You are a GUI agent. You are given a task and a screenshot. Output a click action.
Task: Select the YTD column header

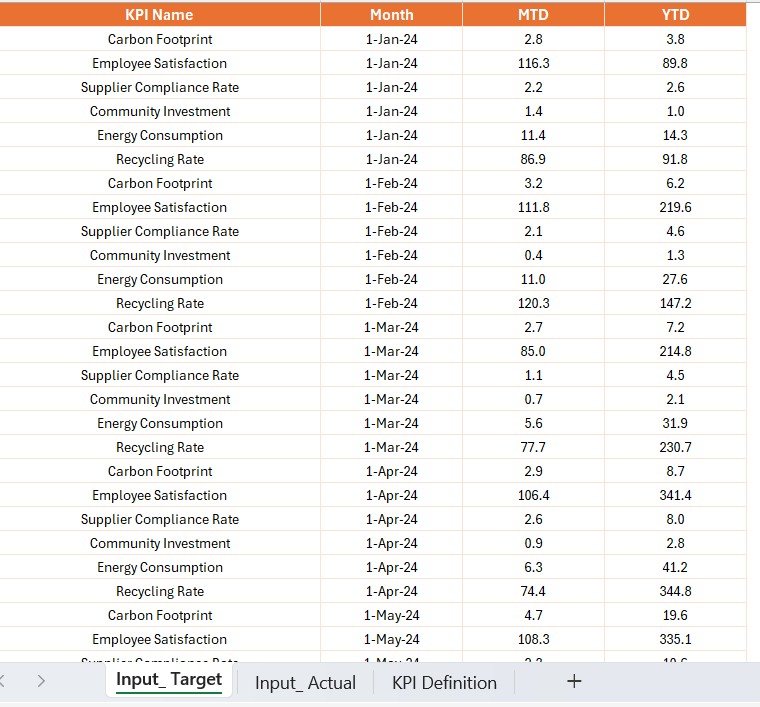675,15
